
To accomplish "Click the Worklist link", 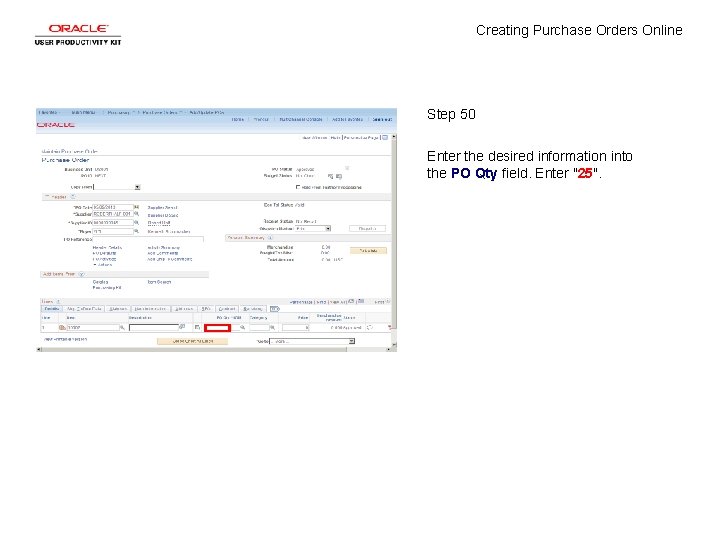I will coord(261,119).
